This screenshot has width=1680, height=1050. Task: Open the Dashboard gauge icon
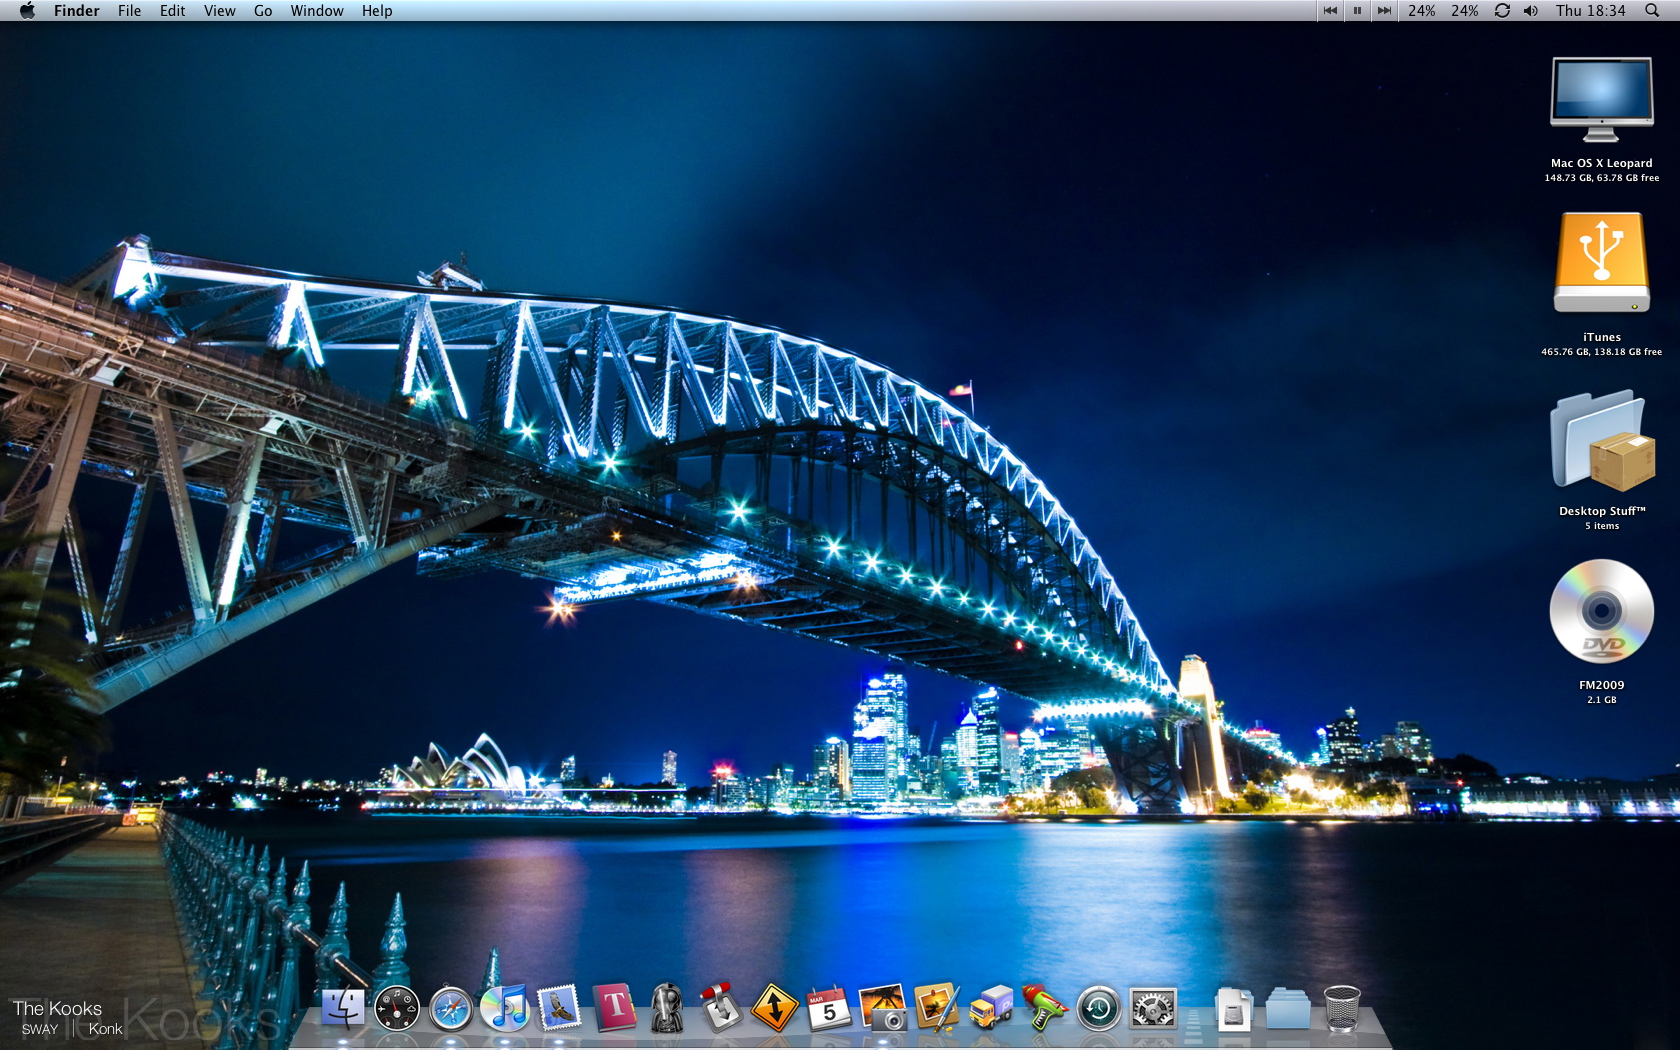coord(397,1008)
